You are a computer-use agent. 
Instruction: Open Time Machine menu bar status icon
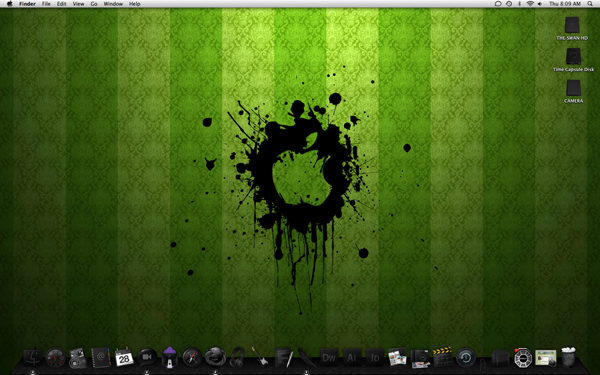pyautogui.click(x=509, y=4)
